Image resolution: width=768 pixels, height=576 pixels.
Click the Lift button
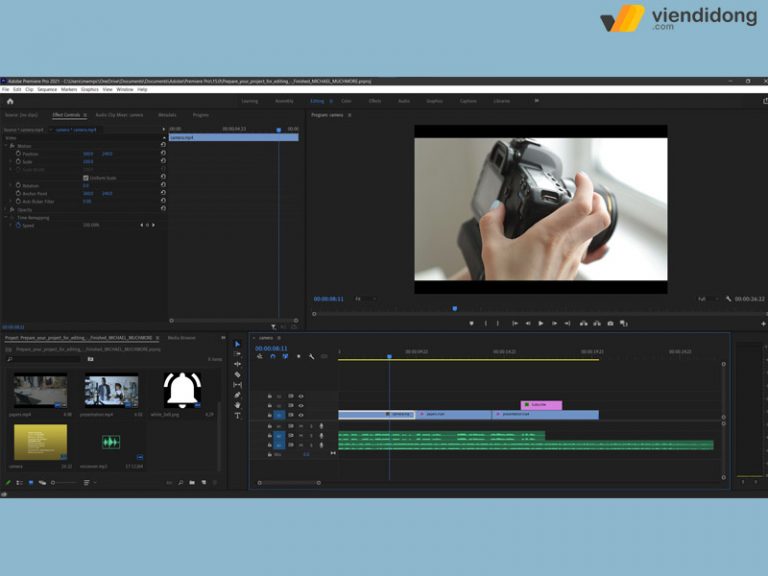(583, 323)
